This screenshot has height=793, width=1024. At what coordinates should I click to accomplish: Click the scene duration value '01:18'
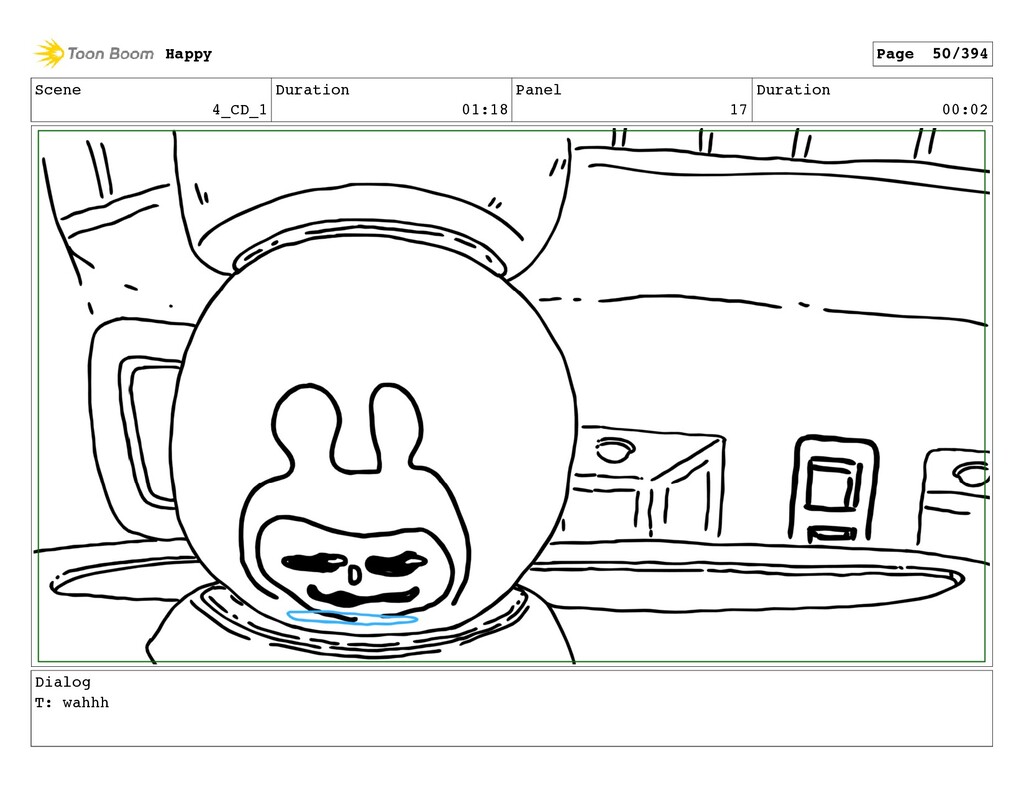click(x=485, y=110)
